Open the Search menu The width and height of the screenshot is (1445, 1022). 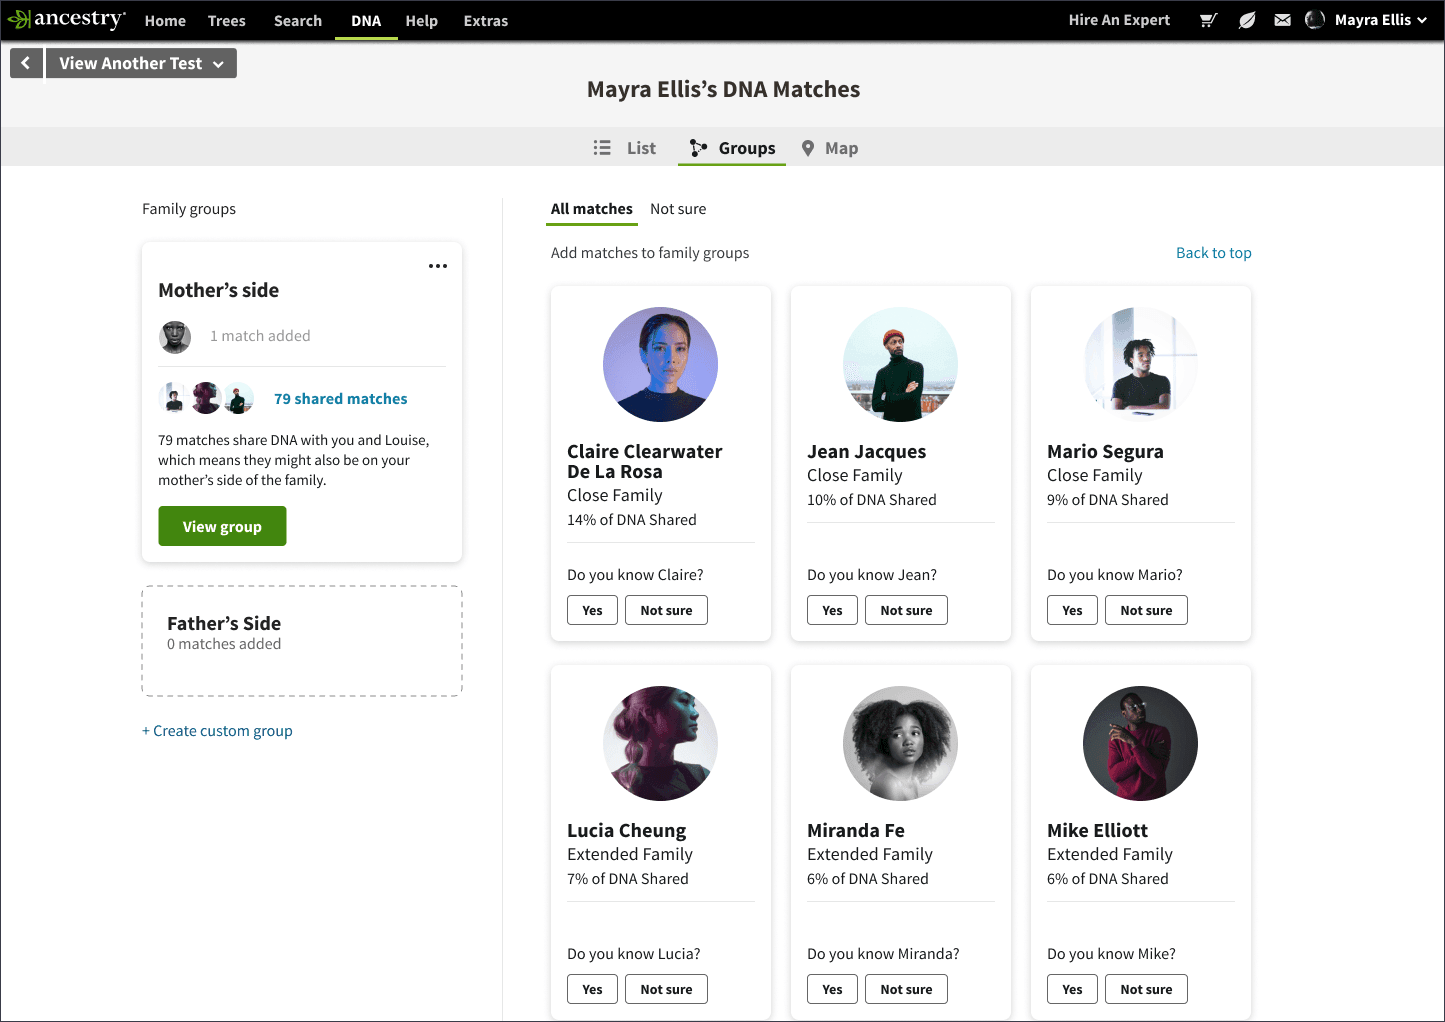coord(298,21)
